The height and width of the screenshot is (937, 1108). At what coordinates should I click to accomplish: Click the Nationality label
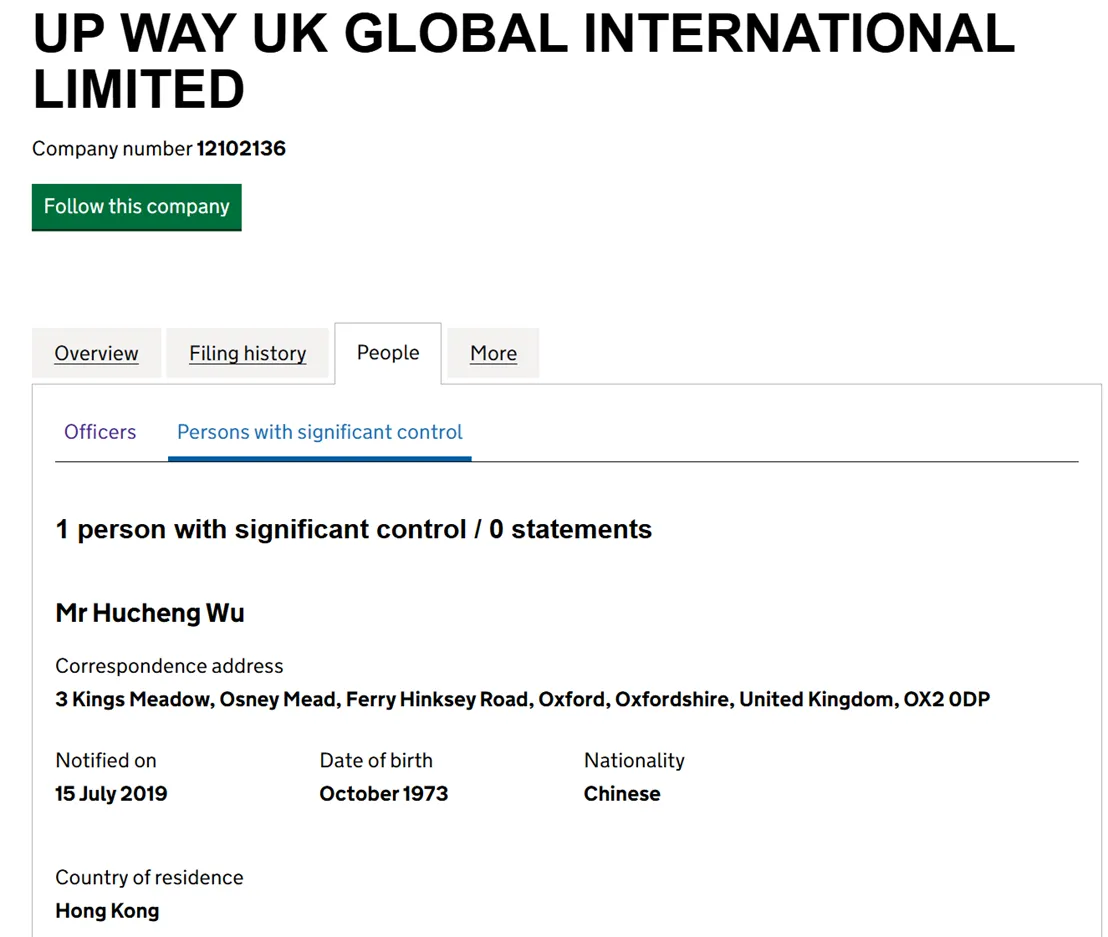click(634, 760)
